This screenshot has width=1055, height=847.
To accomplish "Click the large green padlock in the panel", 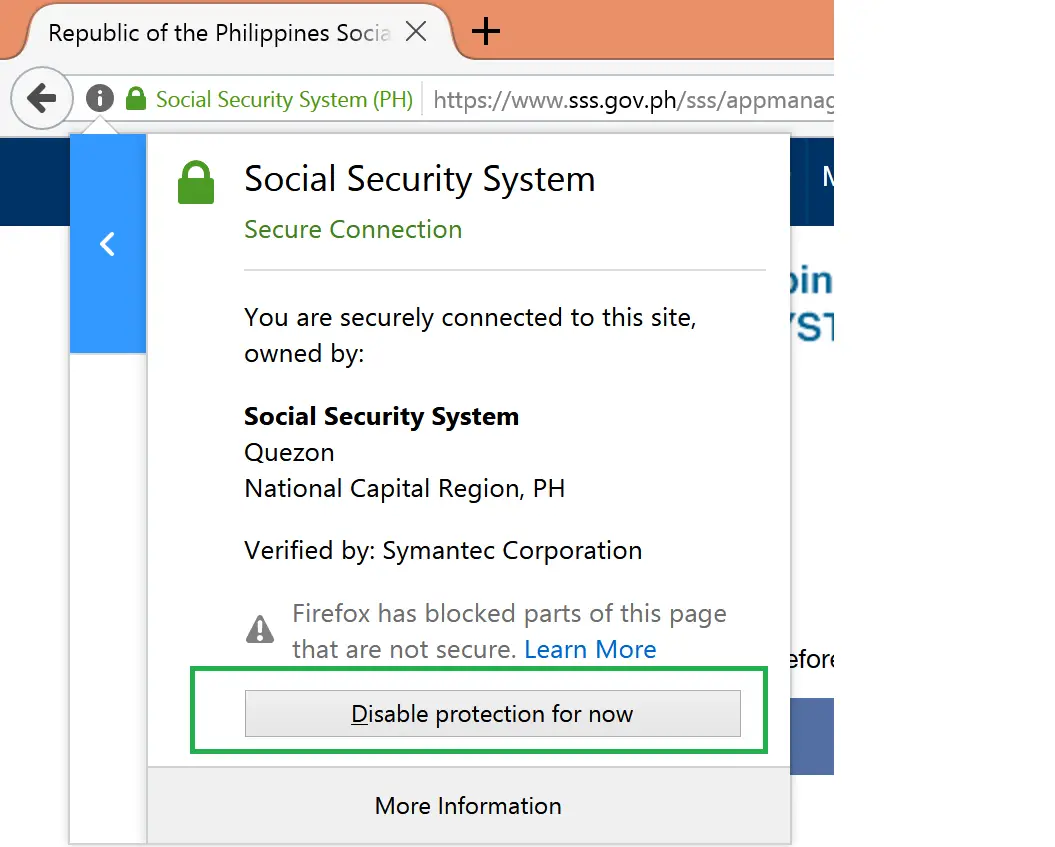I will pyautogui.click(x=196, y=182).
